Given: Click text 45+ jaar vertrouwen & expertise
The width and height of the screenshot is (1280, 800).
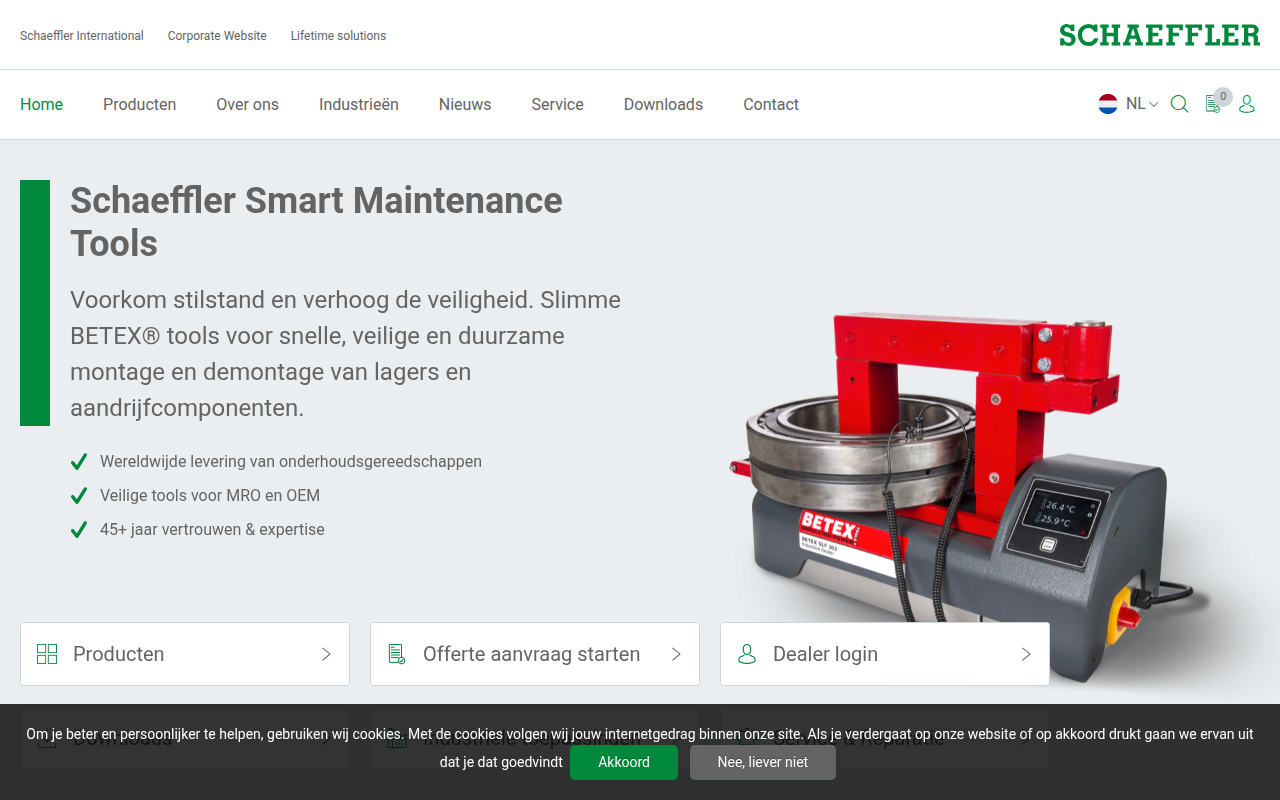Looking at the screenshot, I should pos(212,529).
